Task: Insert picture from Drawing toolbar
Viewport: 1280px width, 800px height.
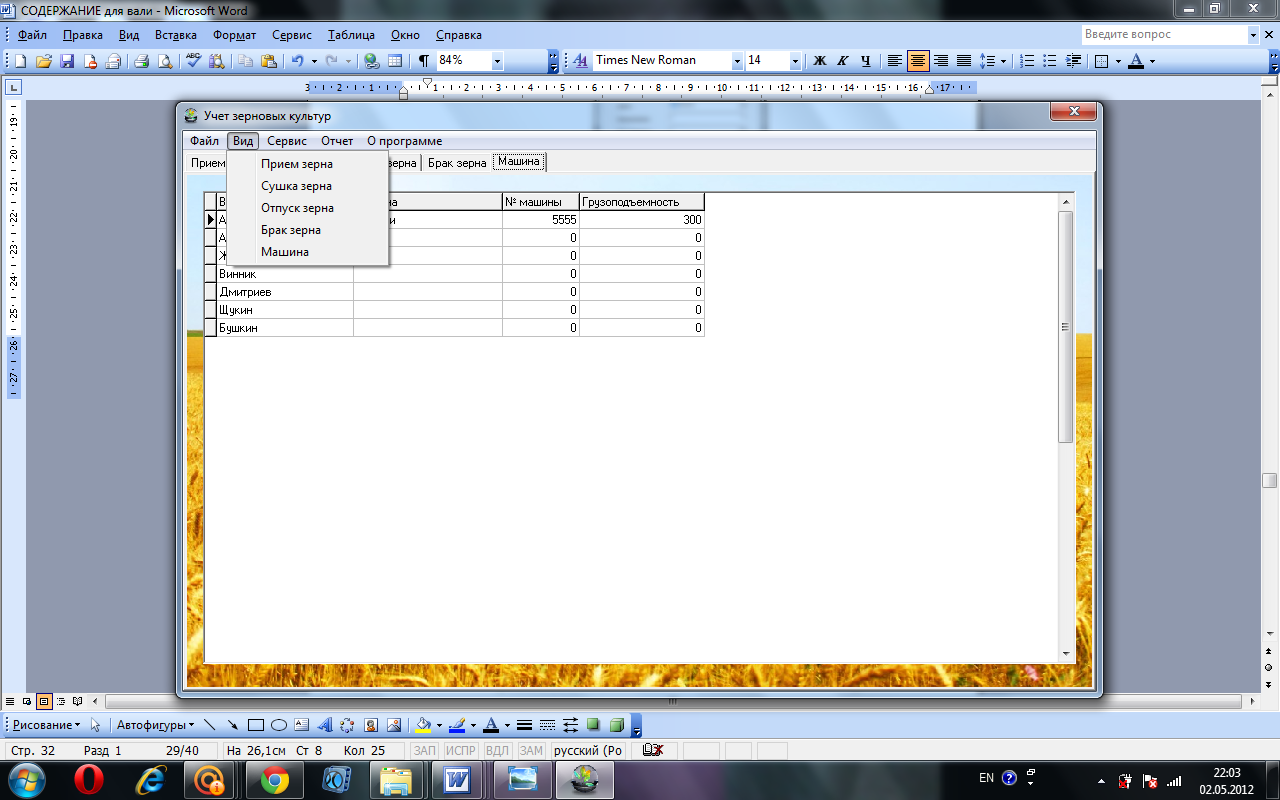Action: (393, 725)
